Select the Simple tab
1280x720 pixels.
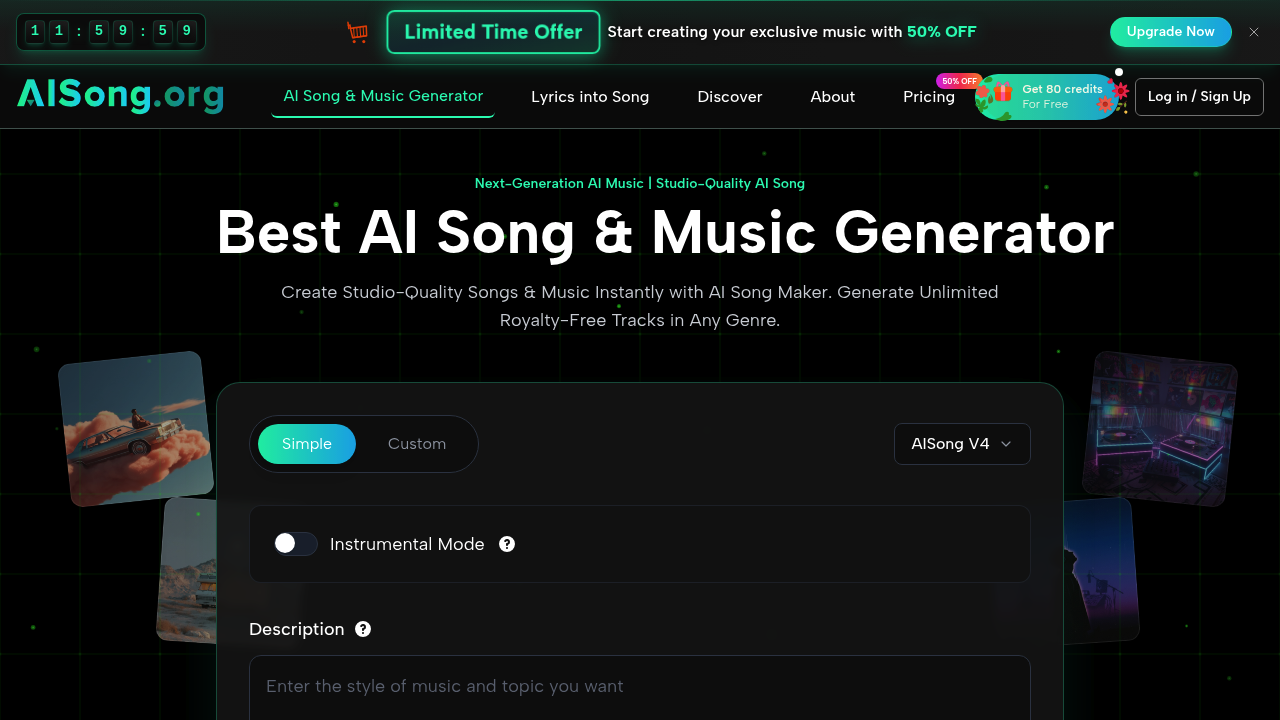point(306,443)
